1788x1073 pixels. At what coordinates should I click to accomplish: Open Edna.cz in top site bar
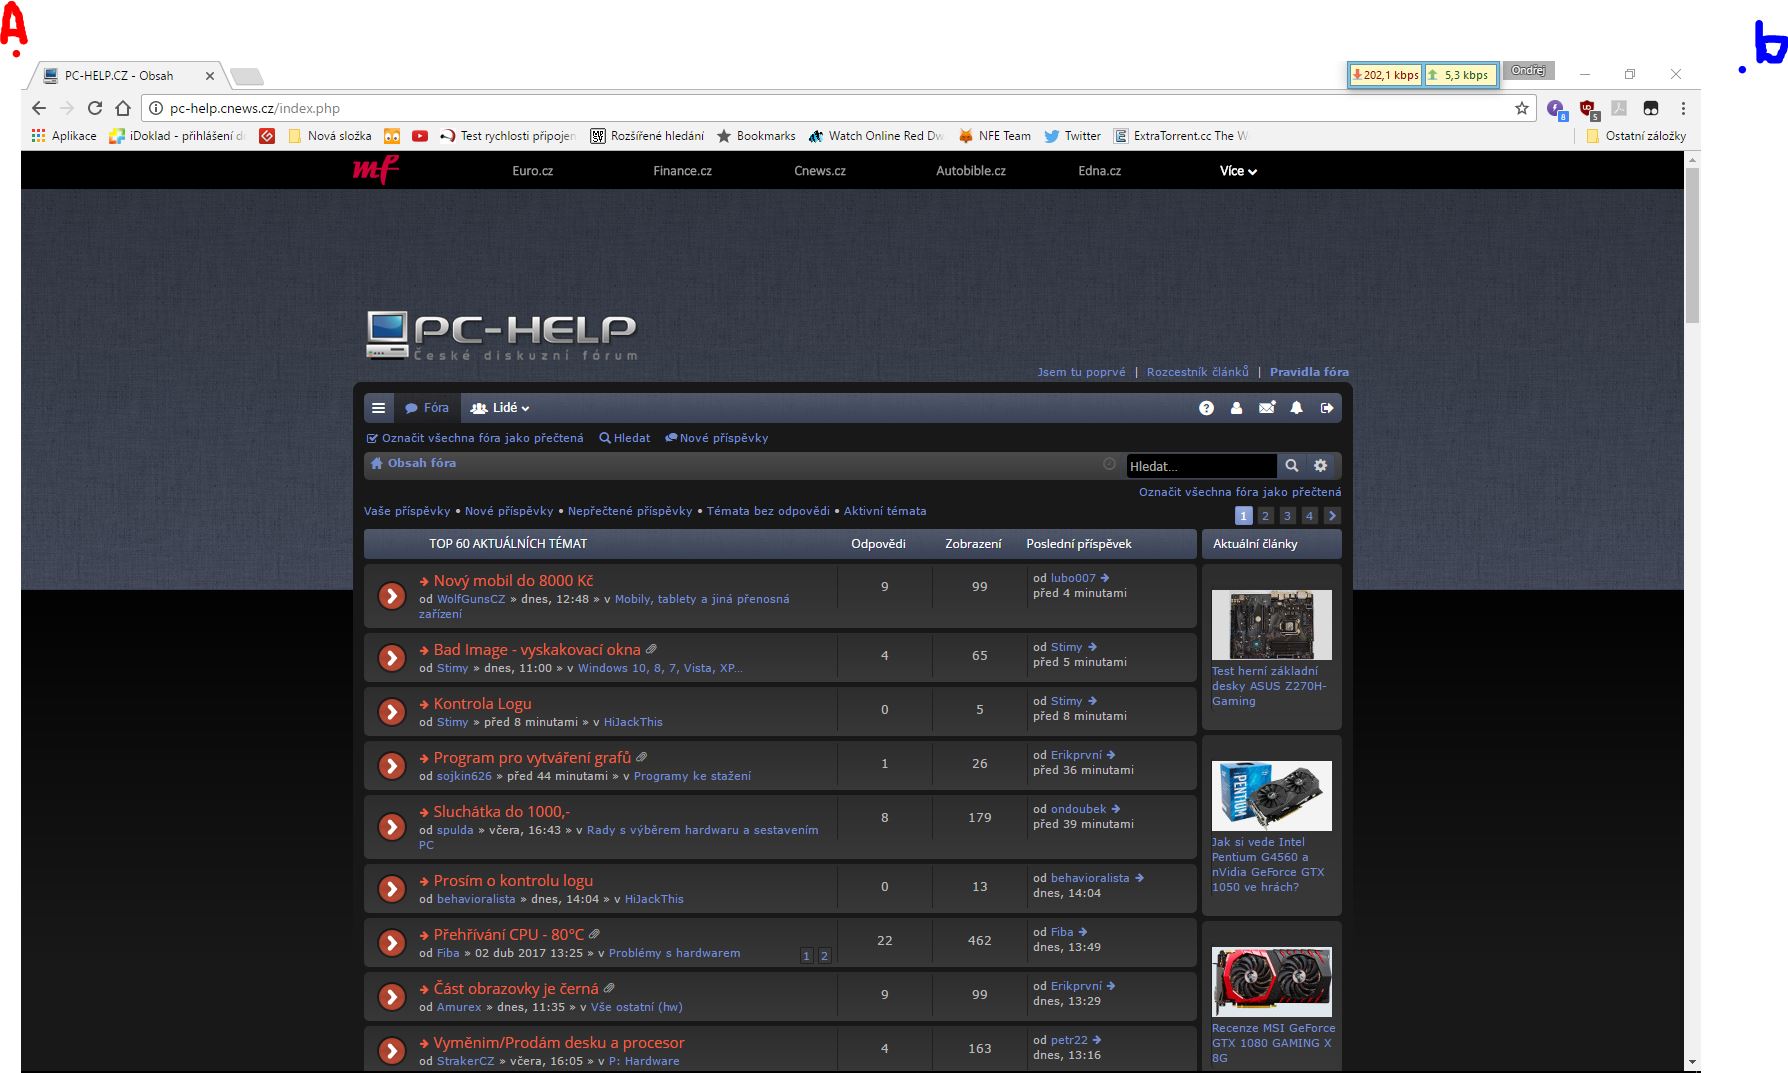[1100, 171]
